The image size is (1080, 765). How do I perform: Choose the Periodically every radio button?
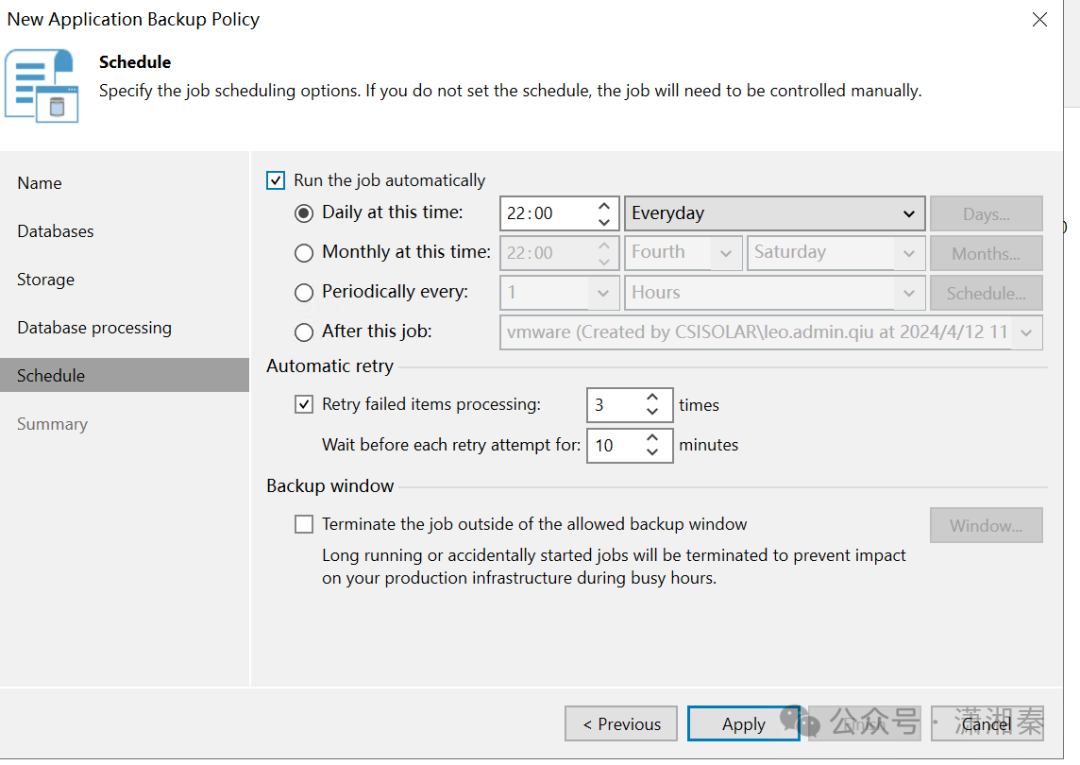[304, 293]
